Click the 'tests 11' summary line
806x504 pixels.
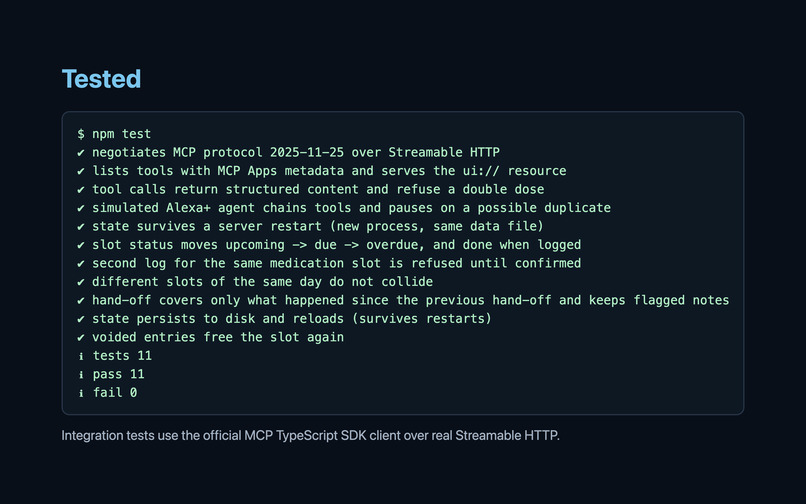click(115, 356)
